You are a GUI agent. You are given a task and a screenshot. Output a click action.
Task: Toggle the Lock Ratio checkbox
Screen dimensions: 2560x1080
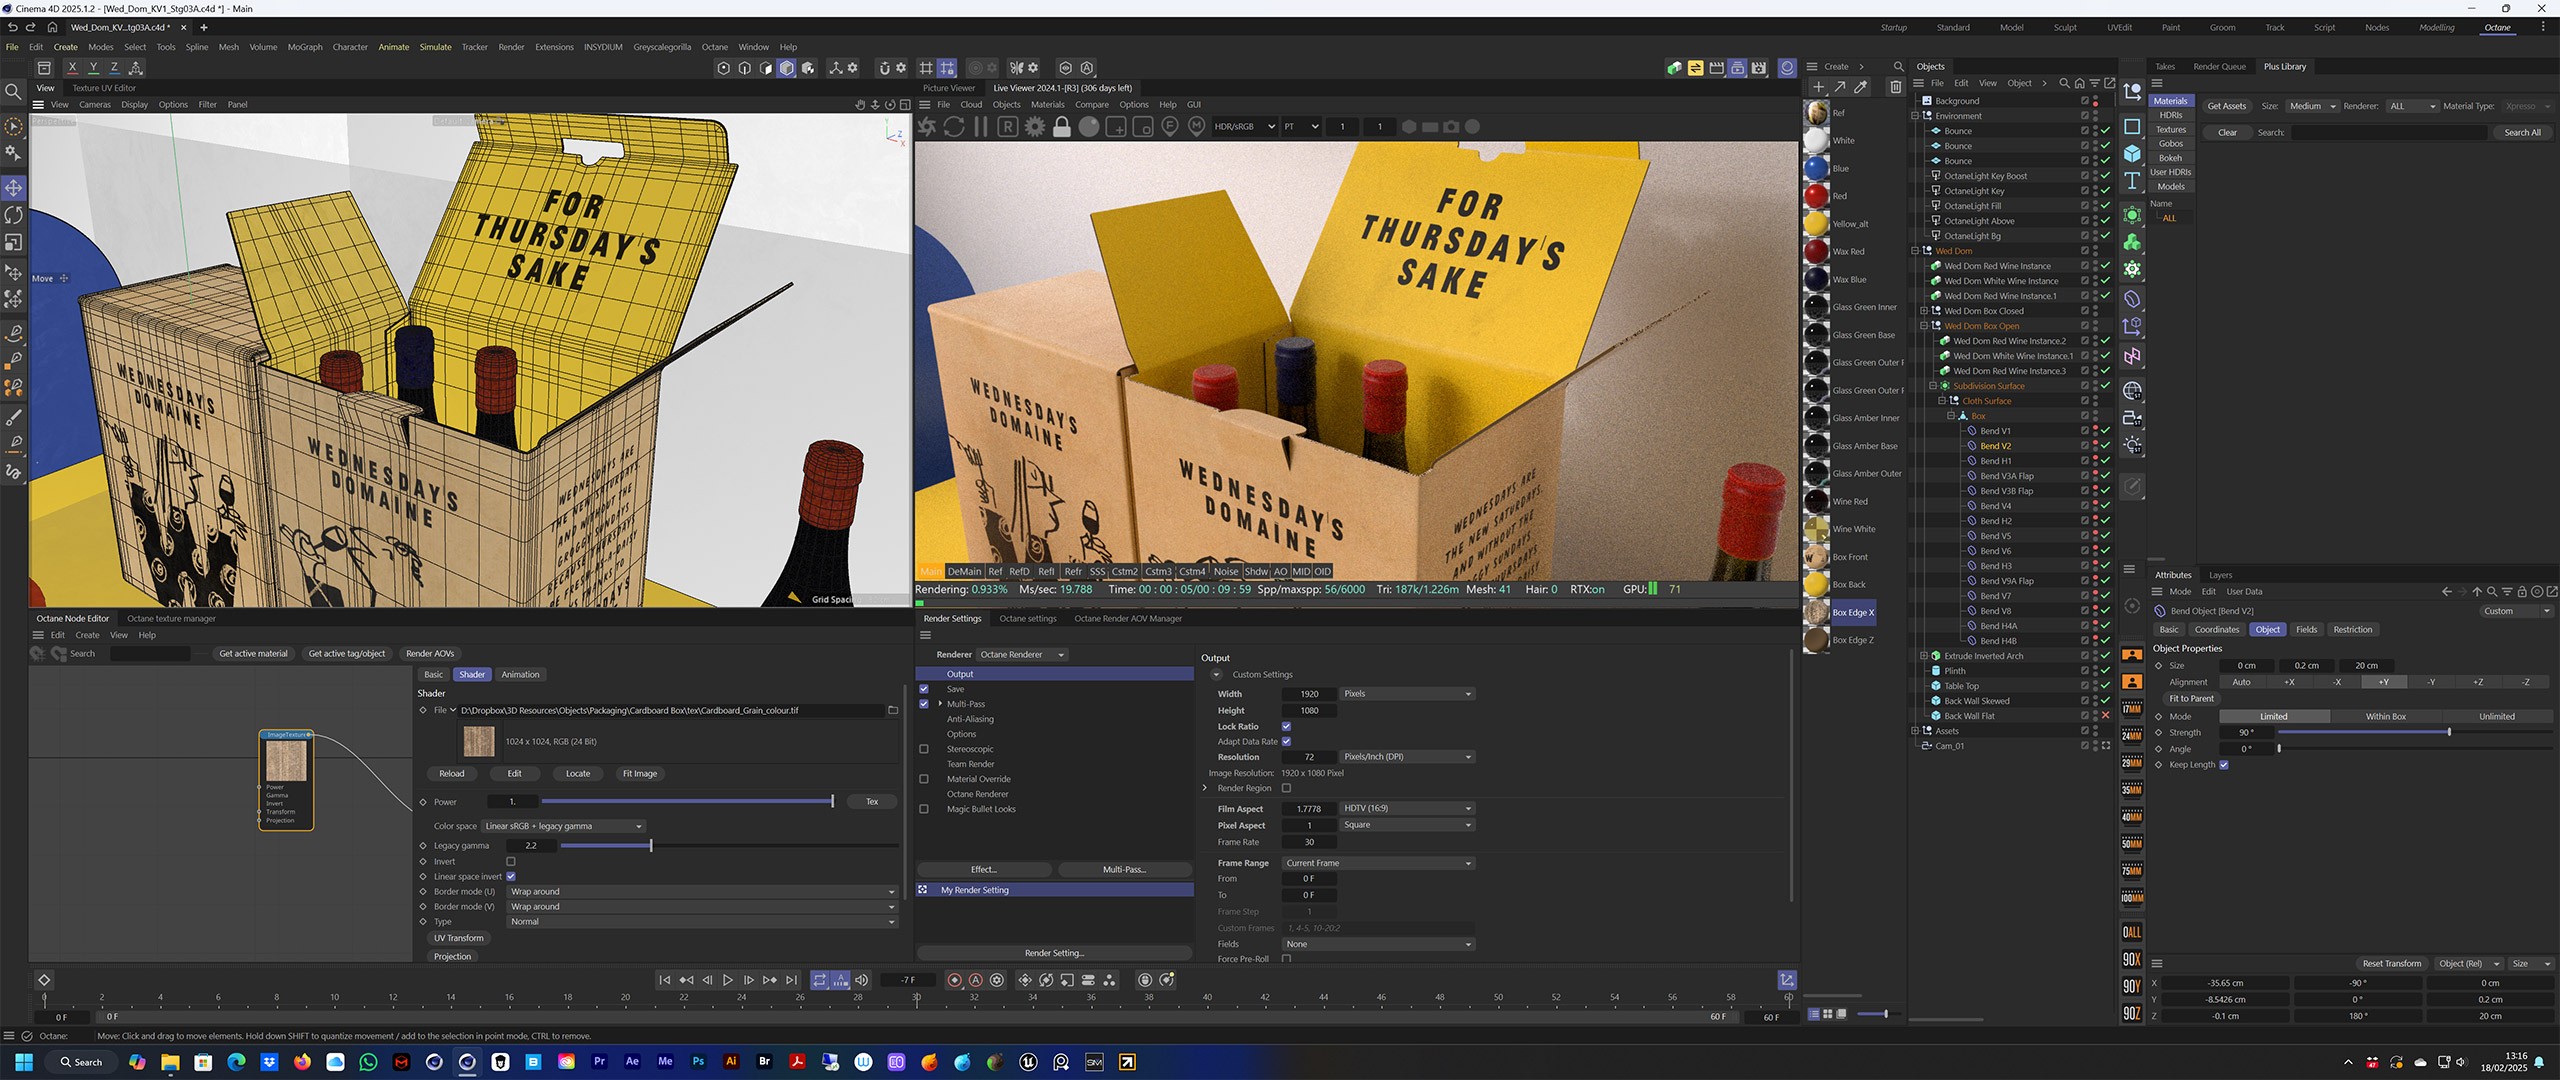tap(1286, 727)
